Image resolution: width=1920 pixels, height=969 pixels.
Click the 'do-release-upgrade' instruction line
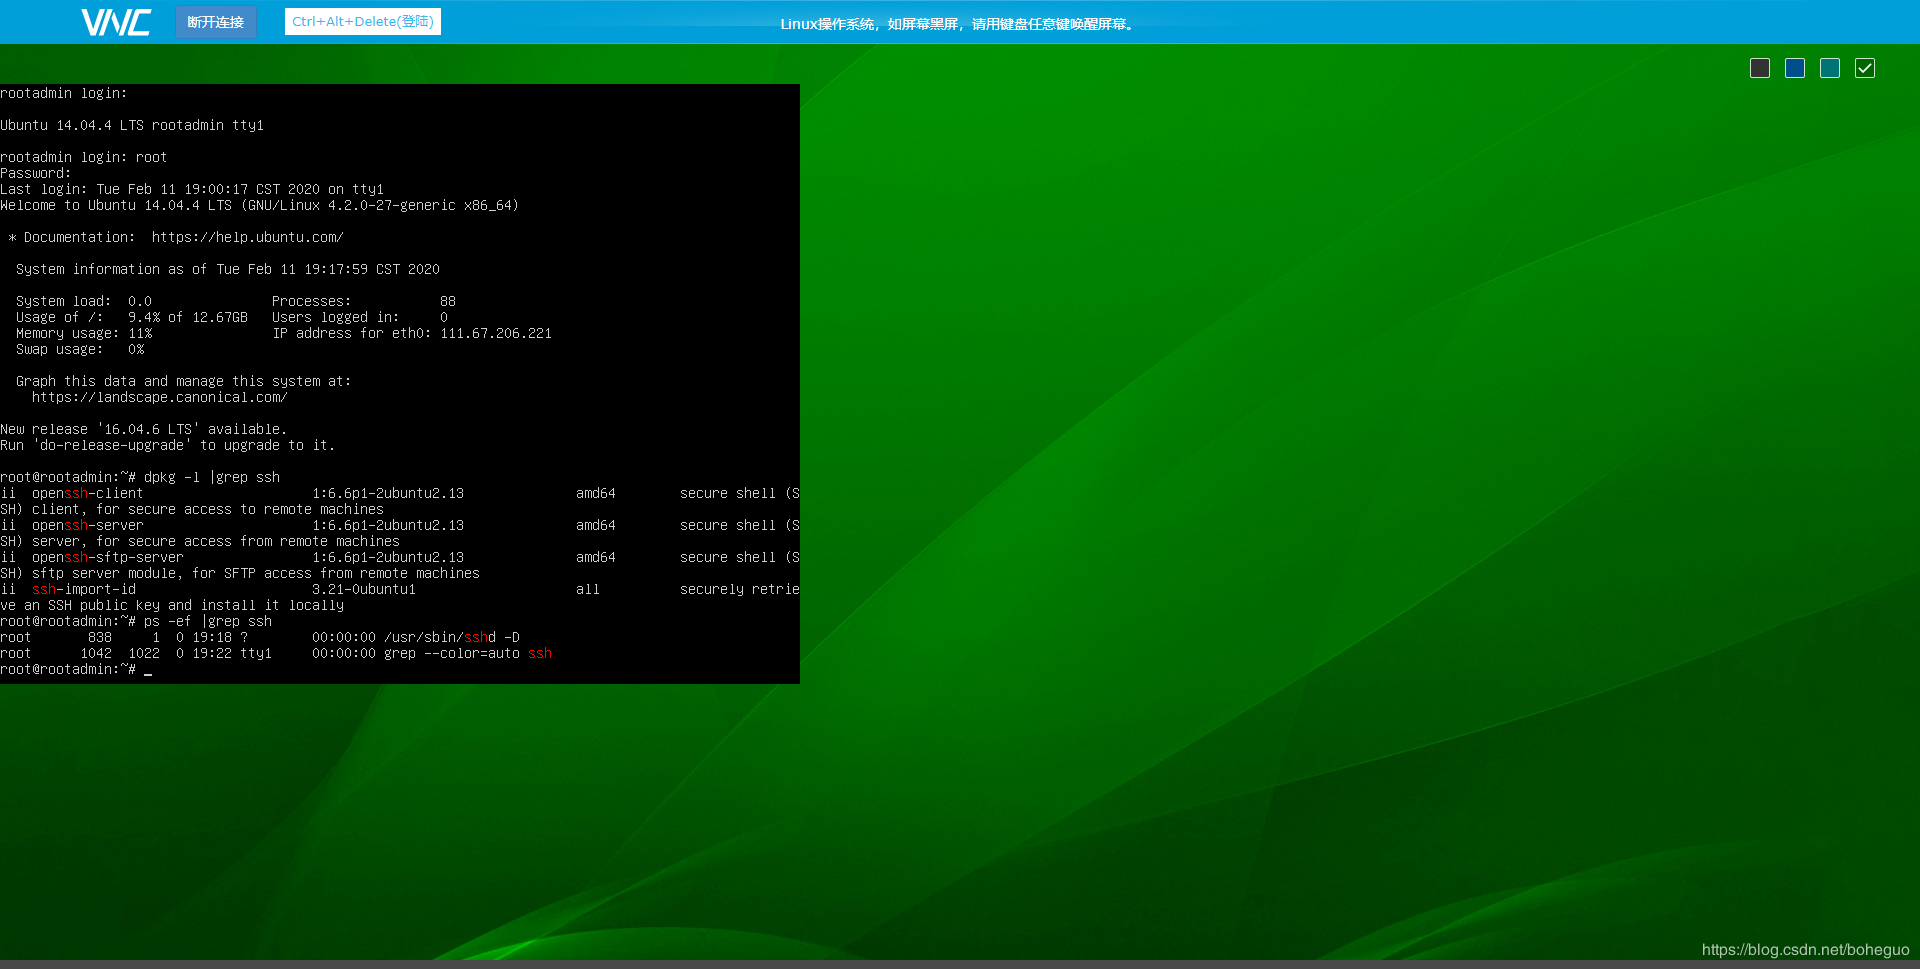point(168,445)
